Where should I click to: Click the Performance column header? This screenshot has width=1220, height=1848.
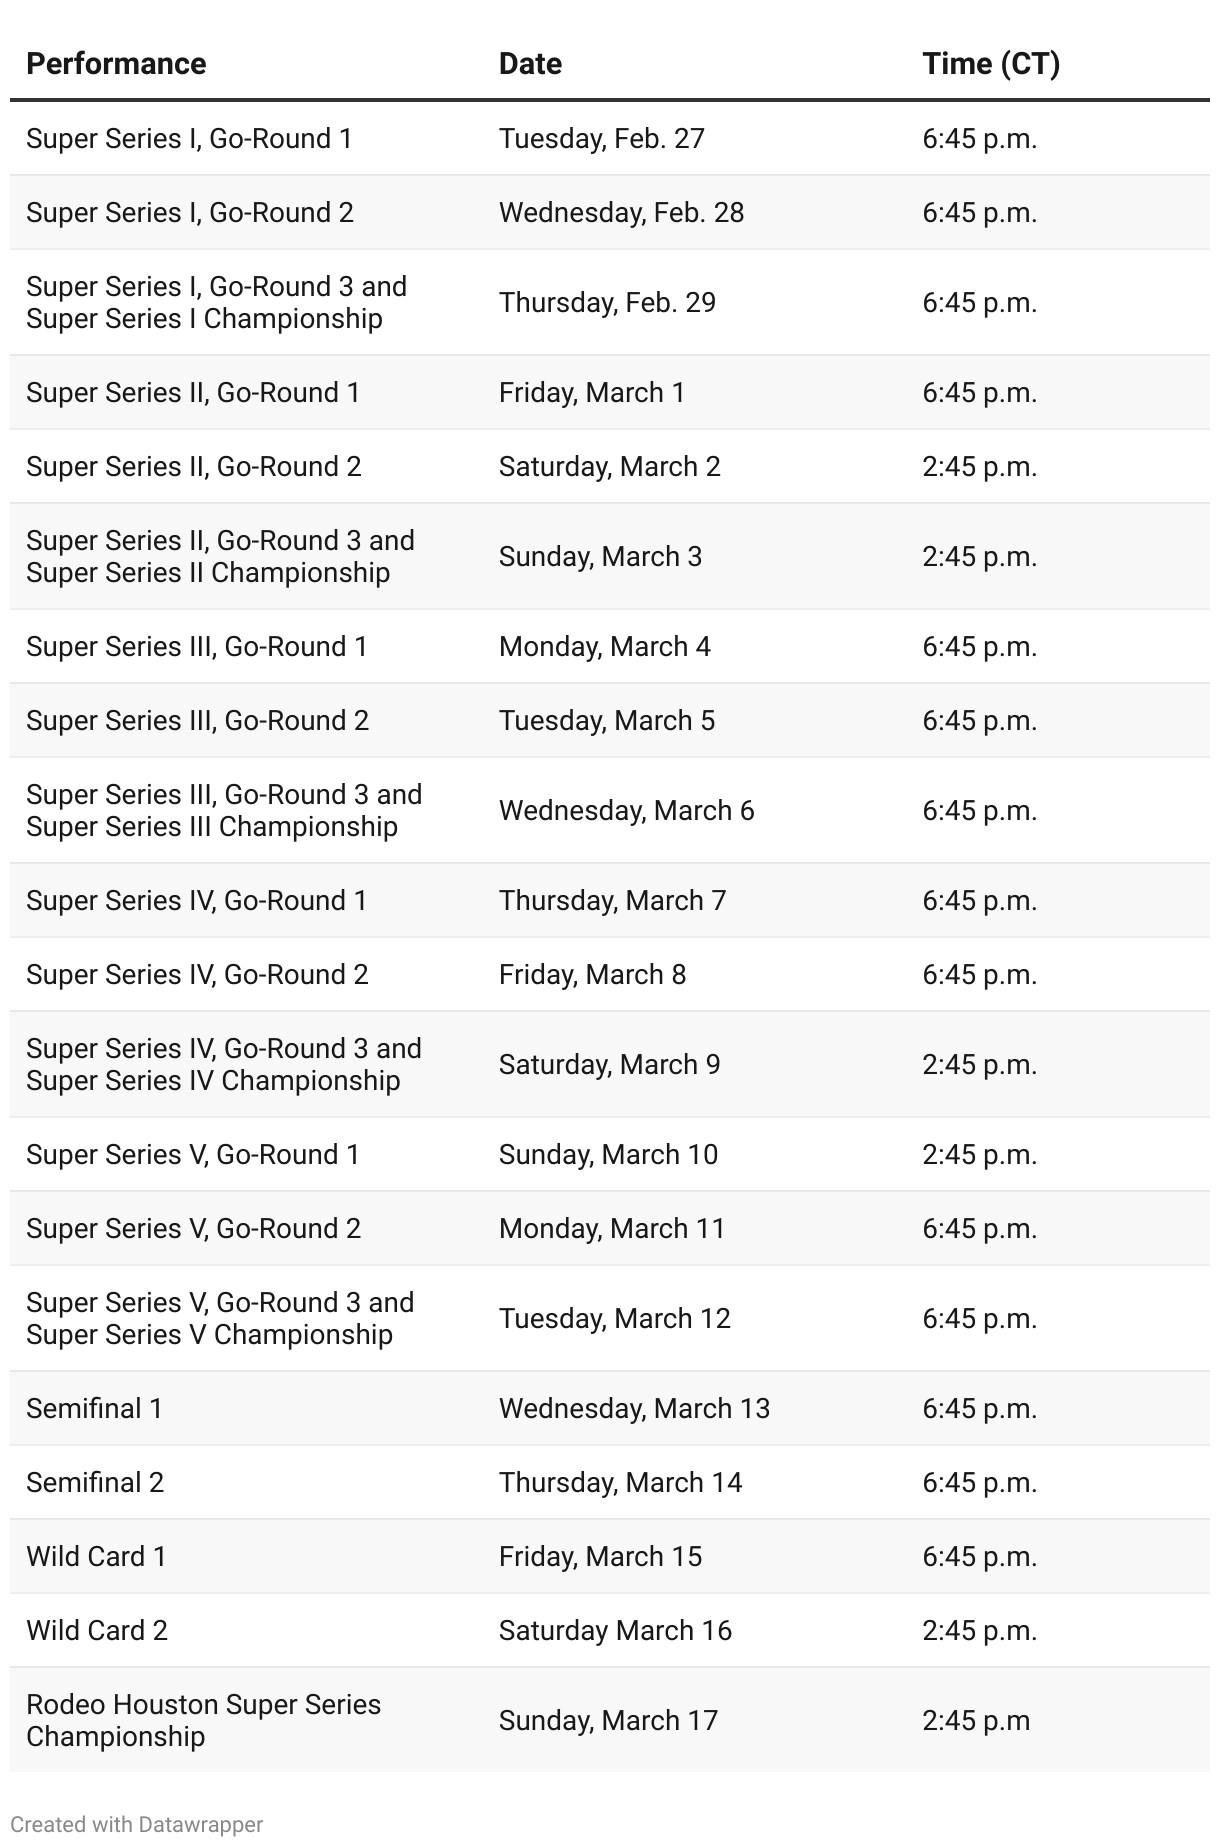116,64
